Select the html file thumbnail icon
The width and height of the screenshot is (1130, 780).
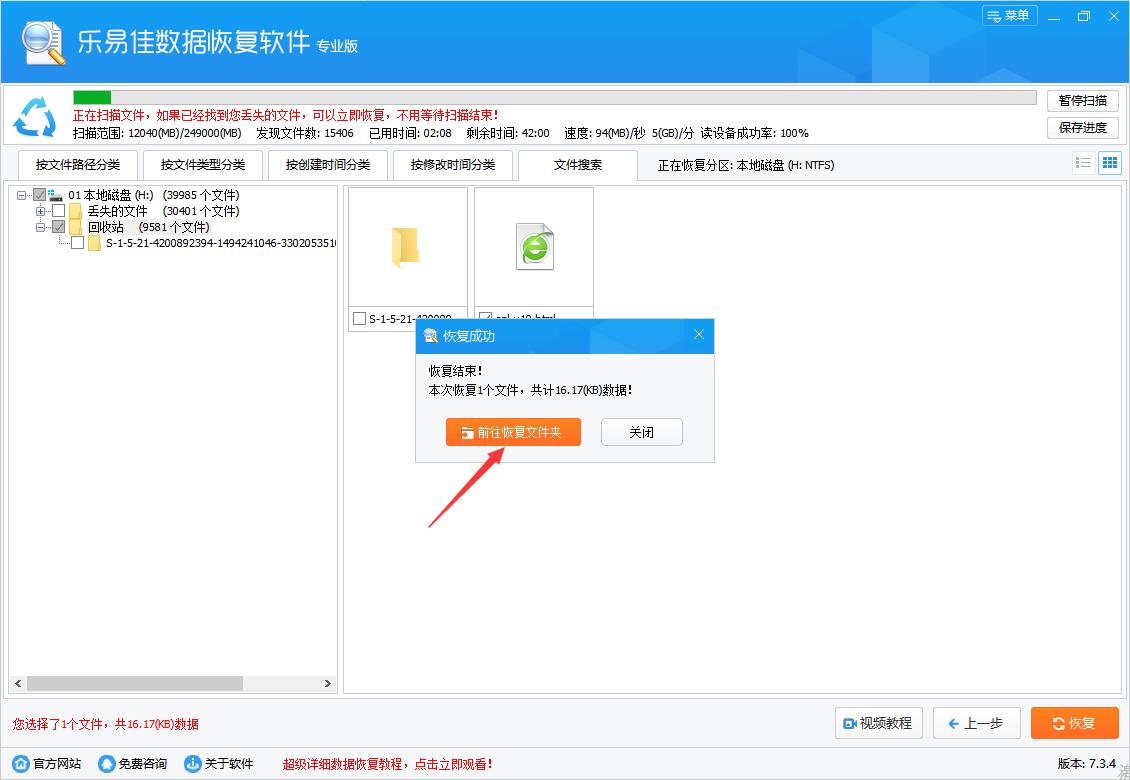[x=535, y=247]
